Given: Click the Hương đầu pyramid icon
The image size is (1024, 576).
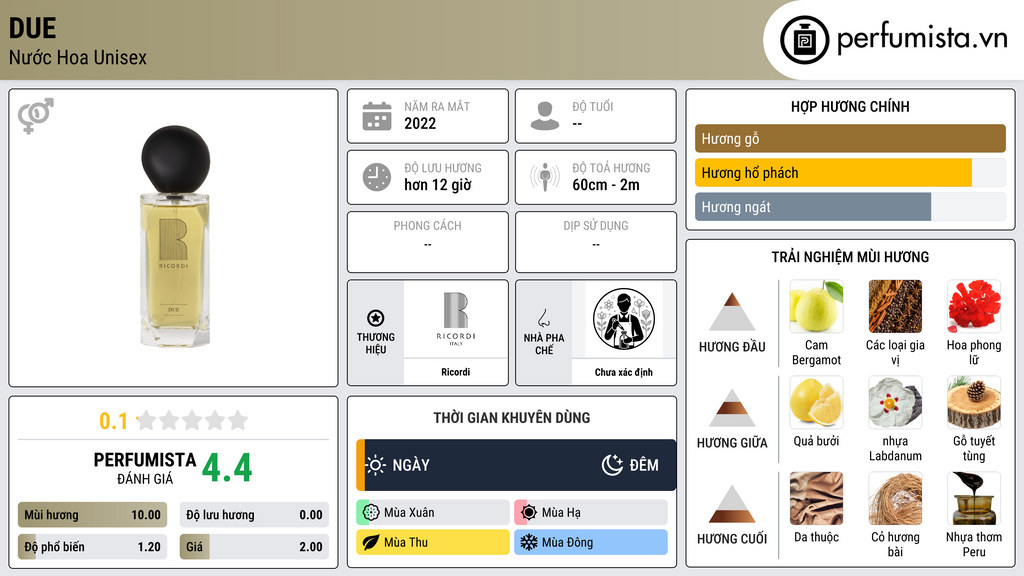Looking at the screenshot, I should [x=732, y=312].
